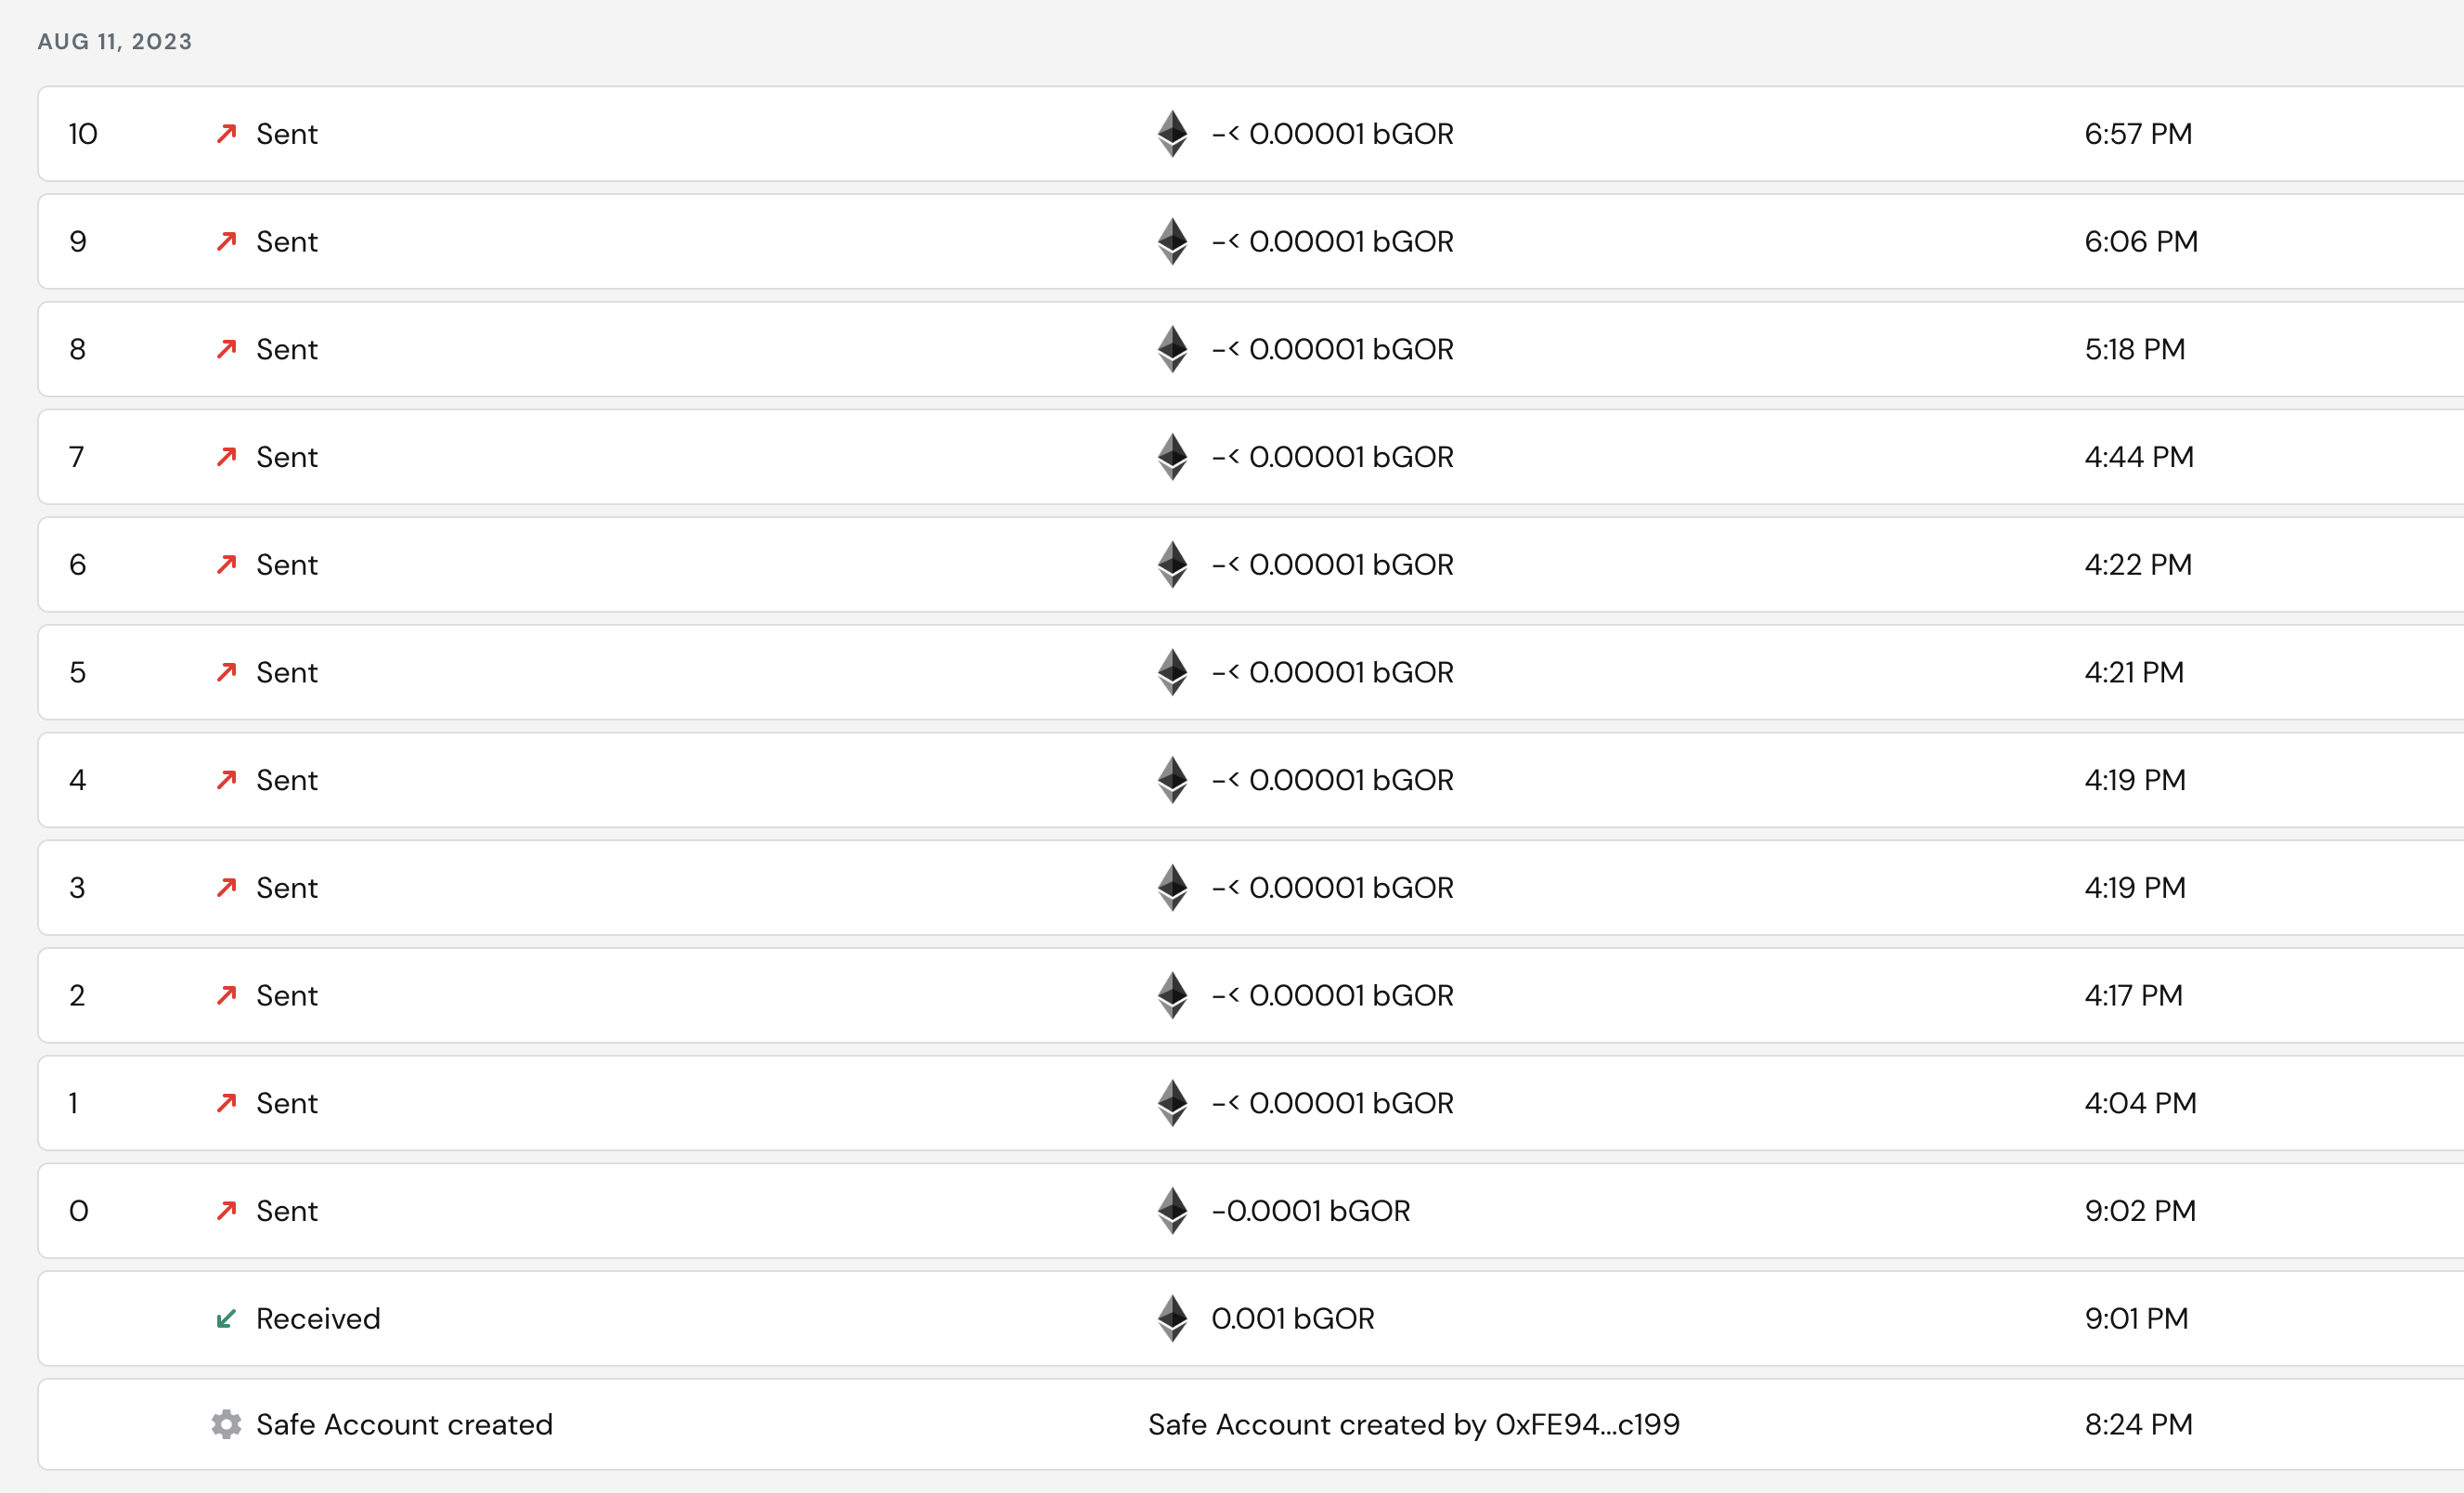Click the 5:18 PM timestamp

tap(2135, 349)
